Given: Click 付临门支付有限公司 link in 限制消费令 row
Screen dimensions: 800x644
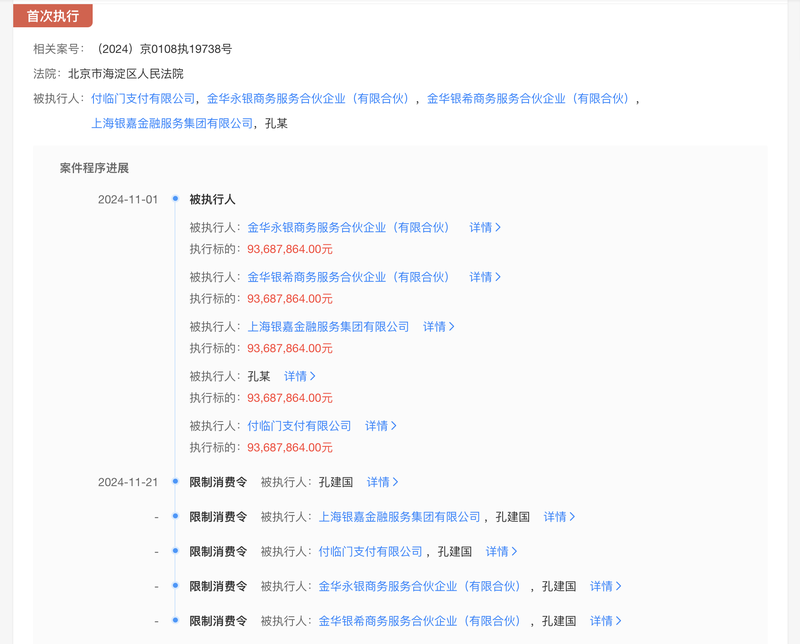Looking at the screenshot, I should pos(370,552).
